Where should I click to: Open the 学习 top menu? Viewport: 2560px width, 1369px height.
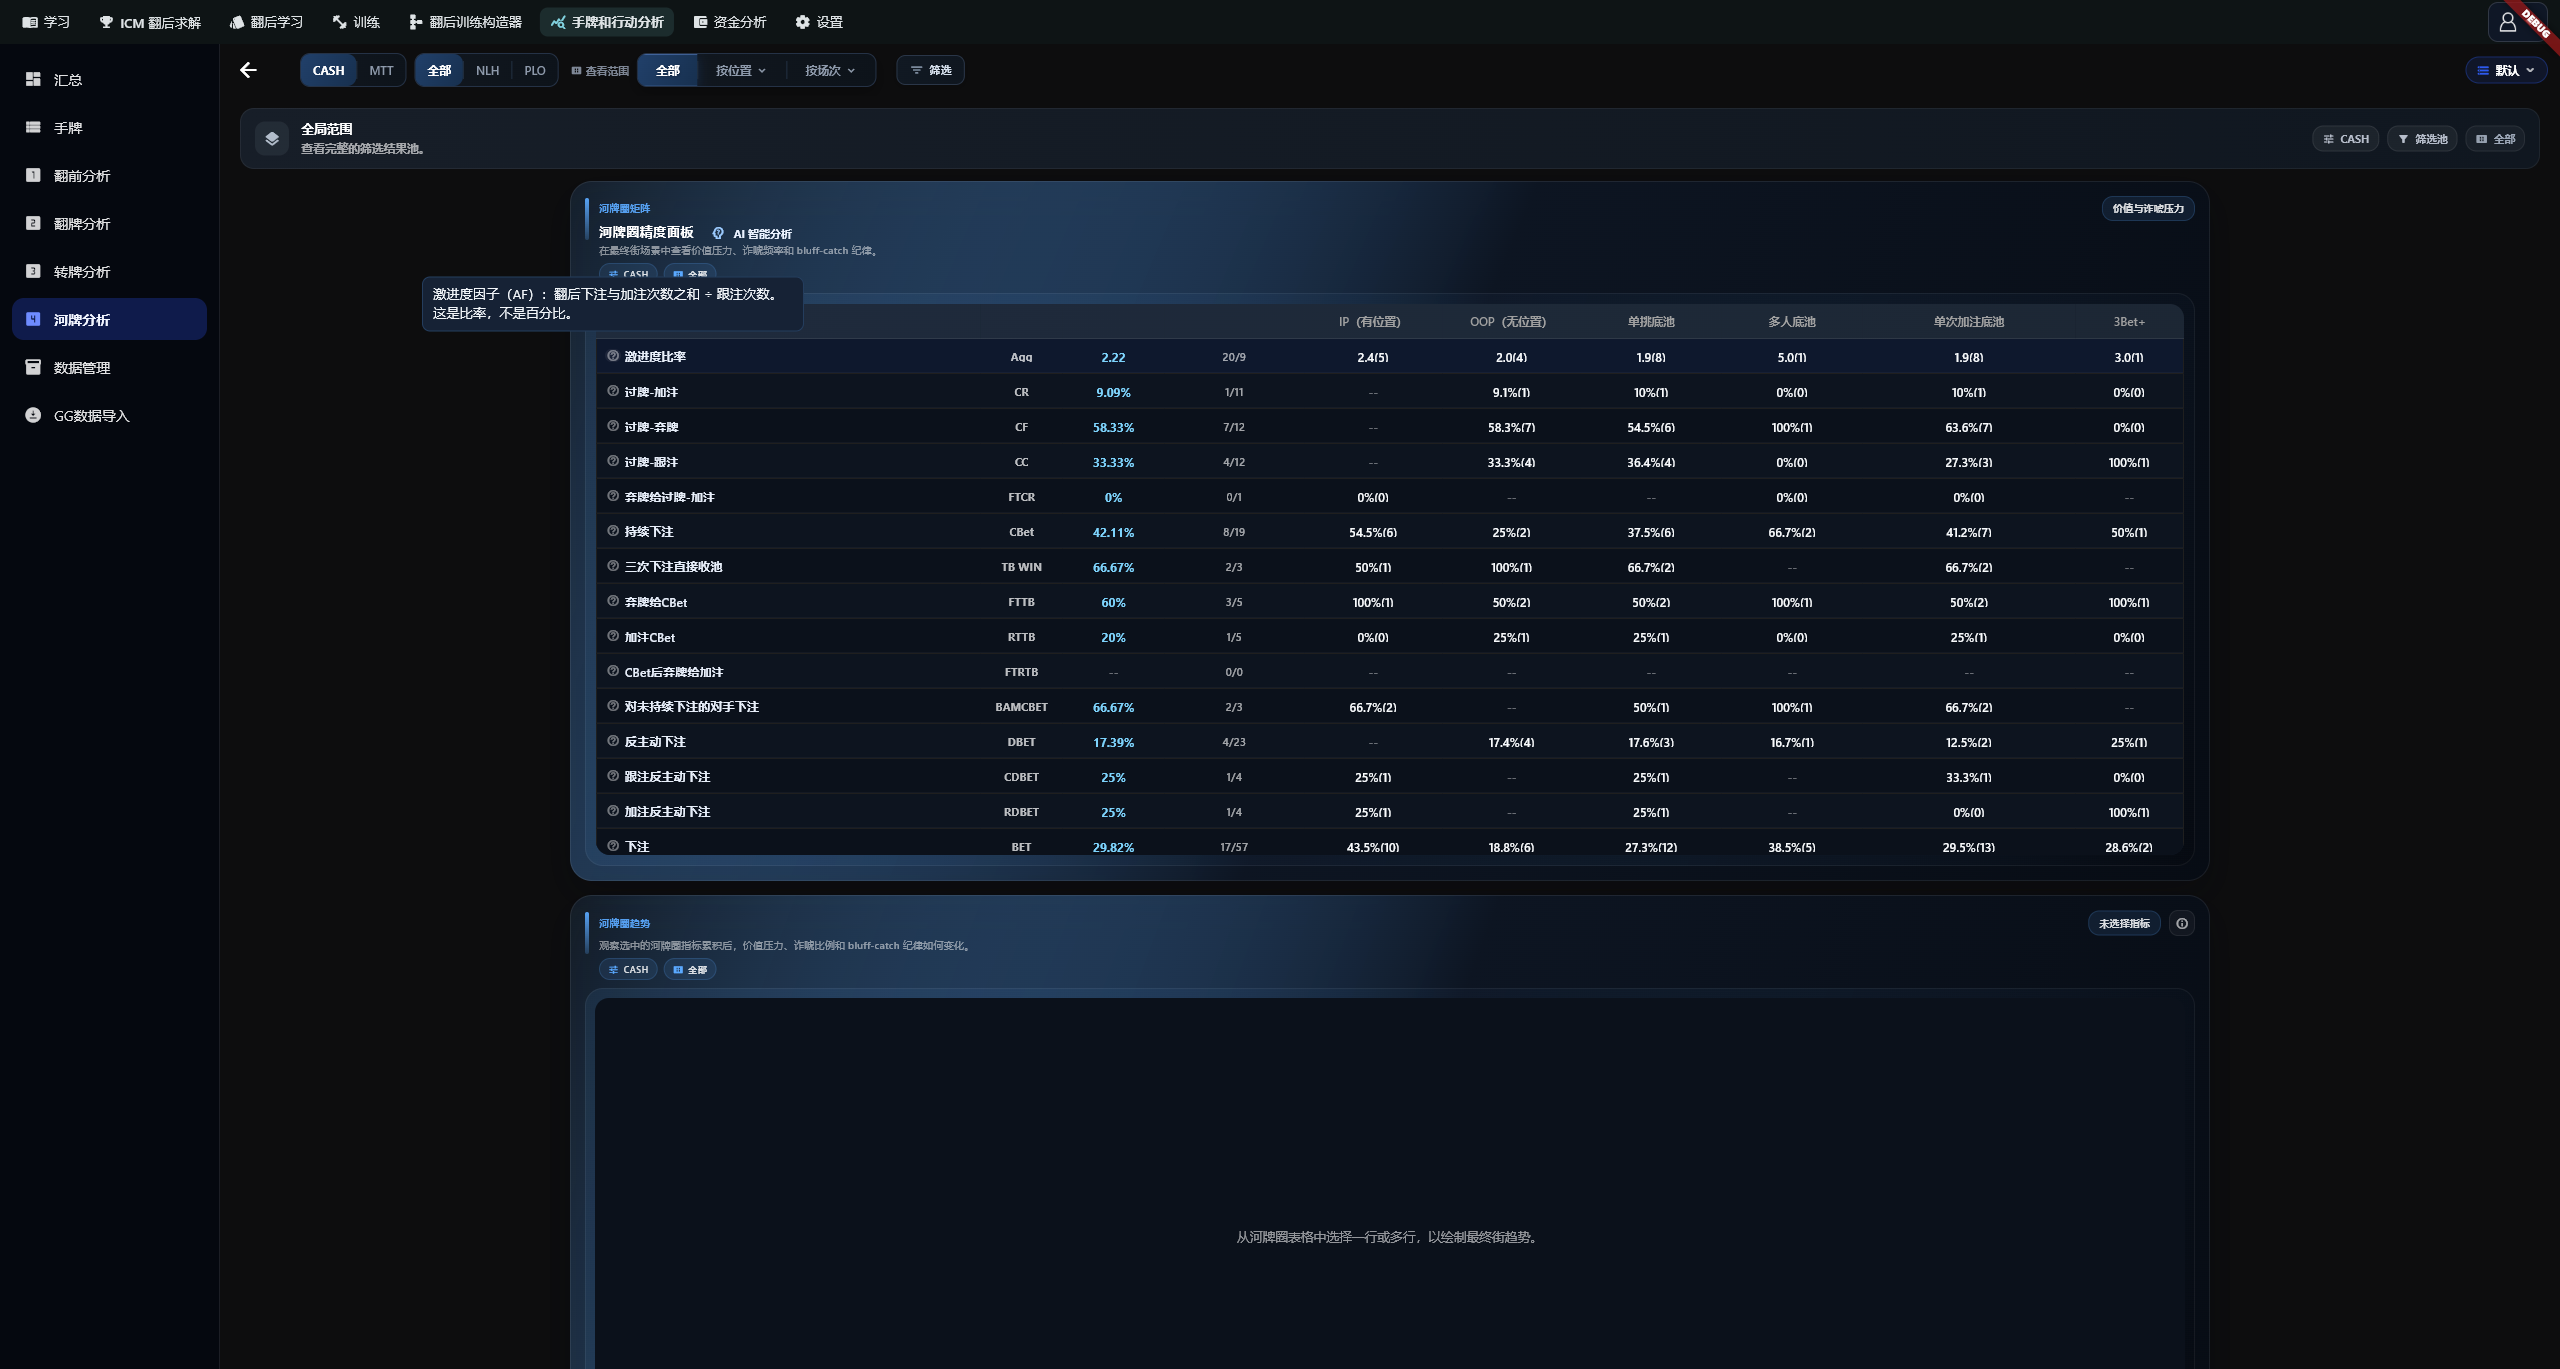tap(47, 22)
